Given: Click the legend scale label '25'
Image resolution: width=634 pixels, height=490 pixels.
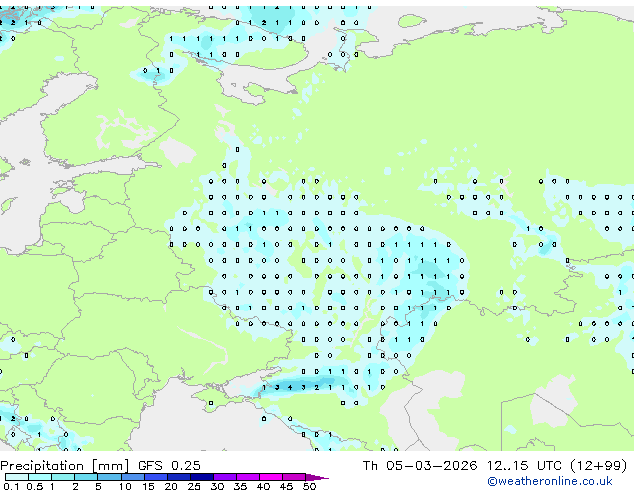Looking at the screenshot, I should (x=194, y=486).
